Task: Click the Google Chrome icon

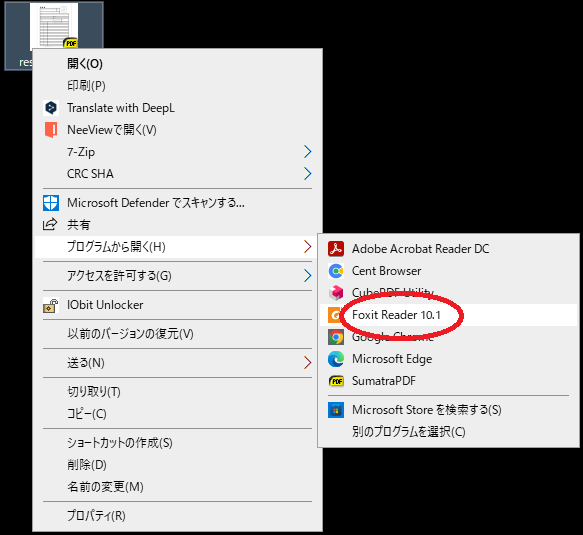Action: click(336, 337)
